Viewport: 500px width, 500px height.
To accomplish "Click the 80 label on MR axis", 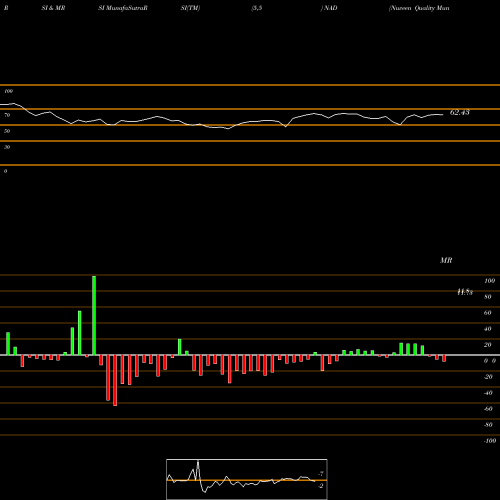I will [488, 297].
